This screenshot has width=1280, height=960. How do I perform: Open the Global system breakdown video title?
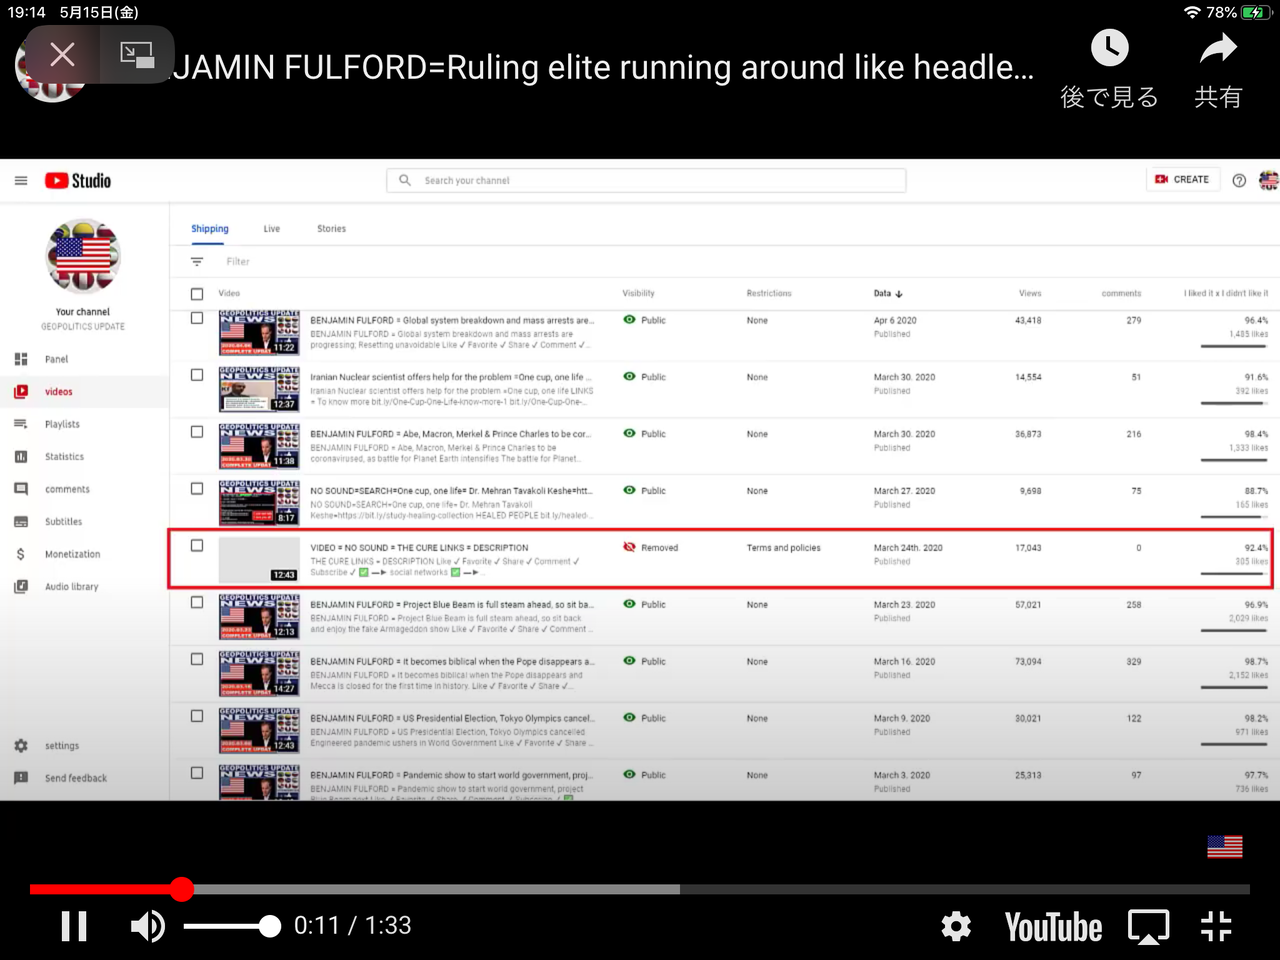452,321
